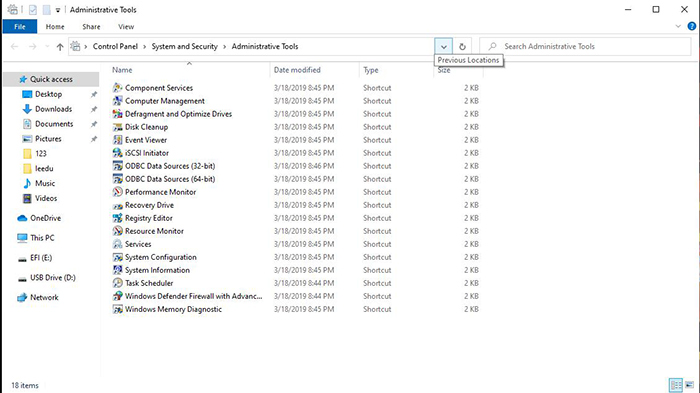700x393 pixels.
Task: Open the File menu
Action: pos(20,27)
